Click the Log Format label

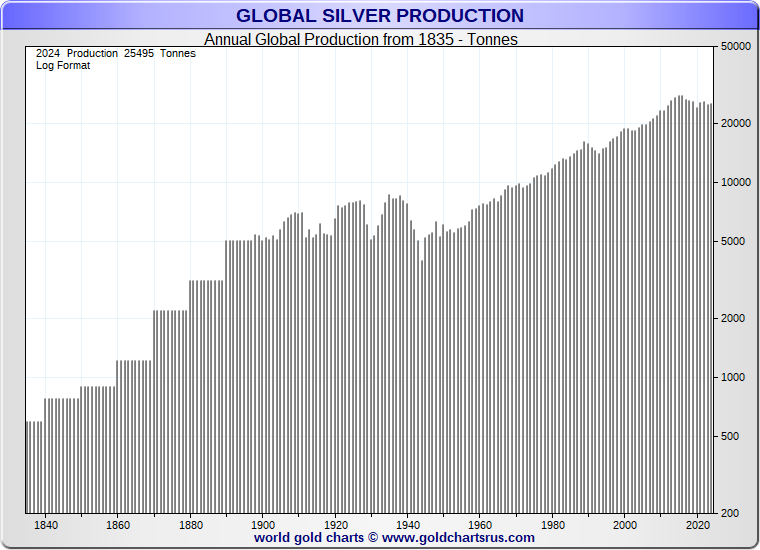click(63, 66)
